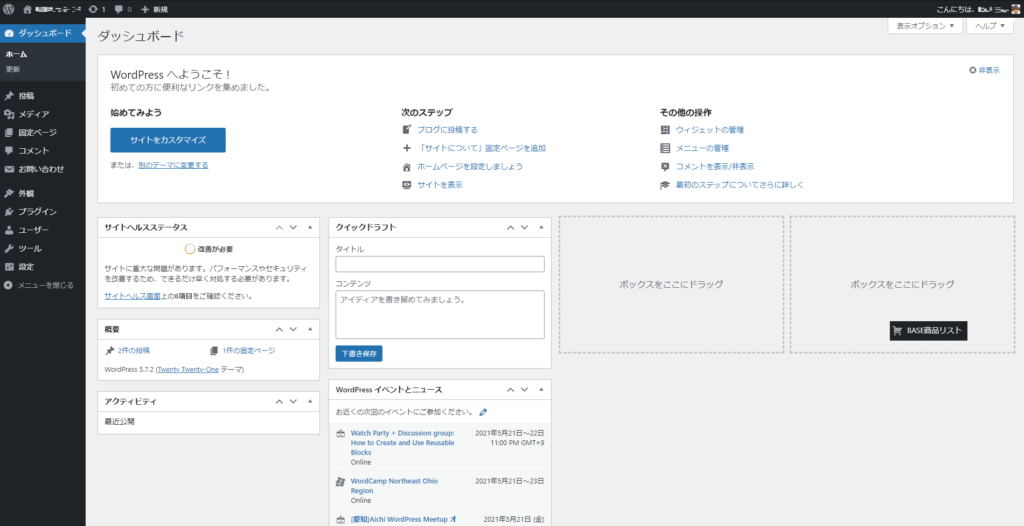This screenshot has height=526, width=1024.
Task: Click 2件の投稿 link
Action: [134, 351]
